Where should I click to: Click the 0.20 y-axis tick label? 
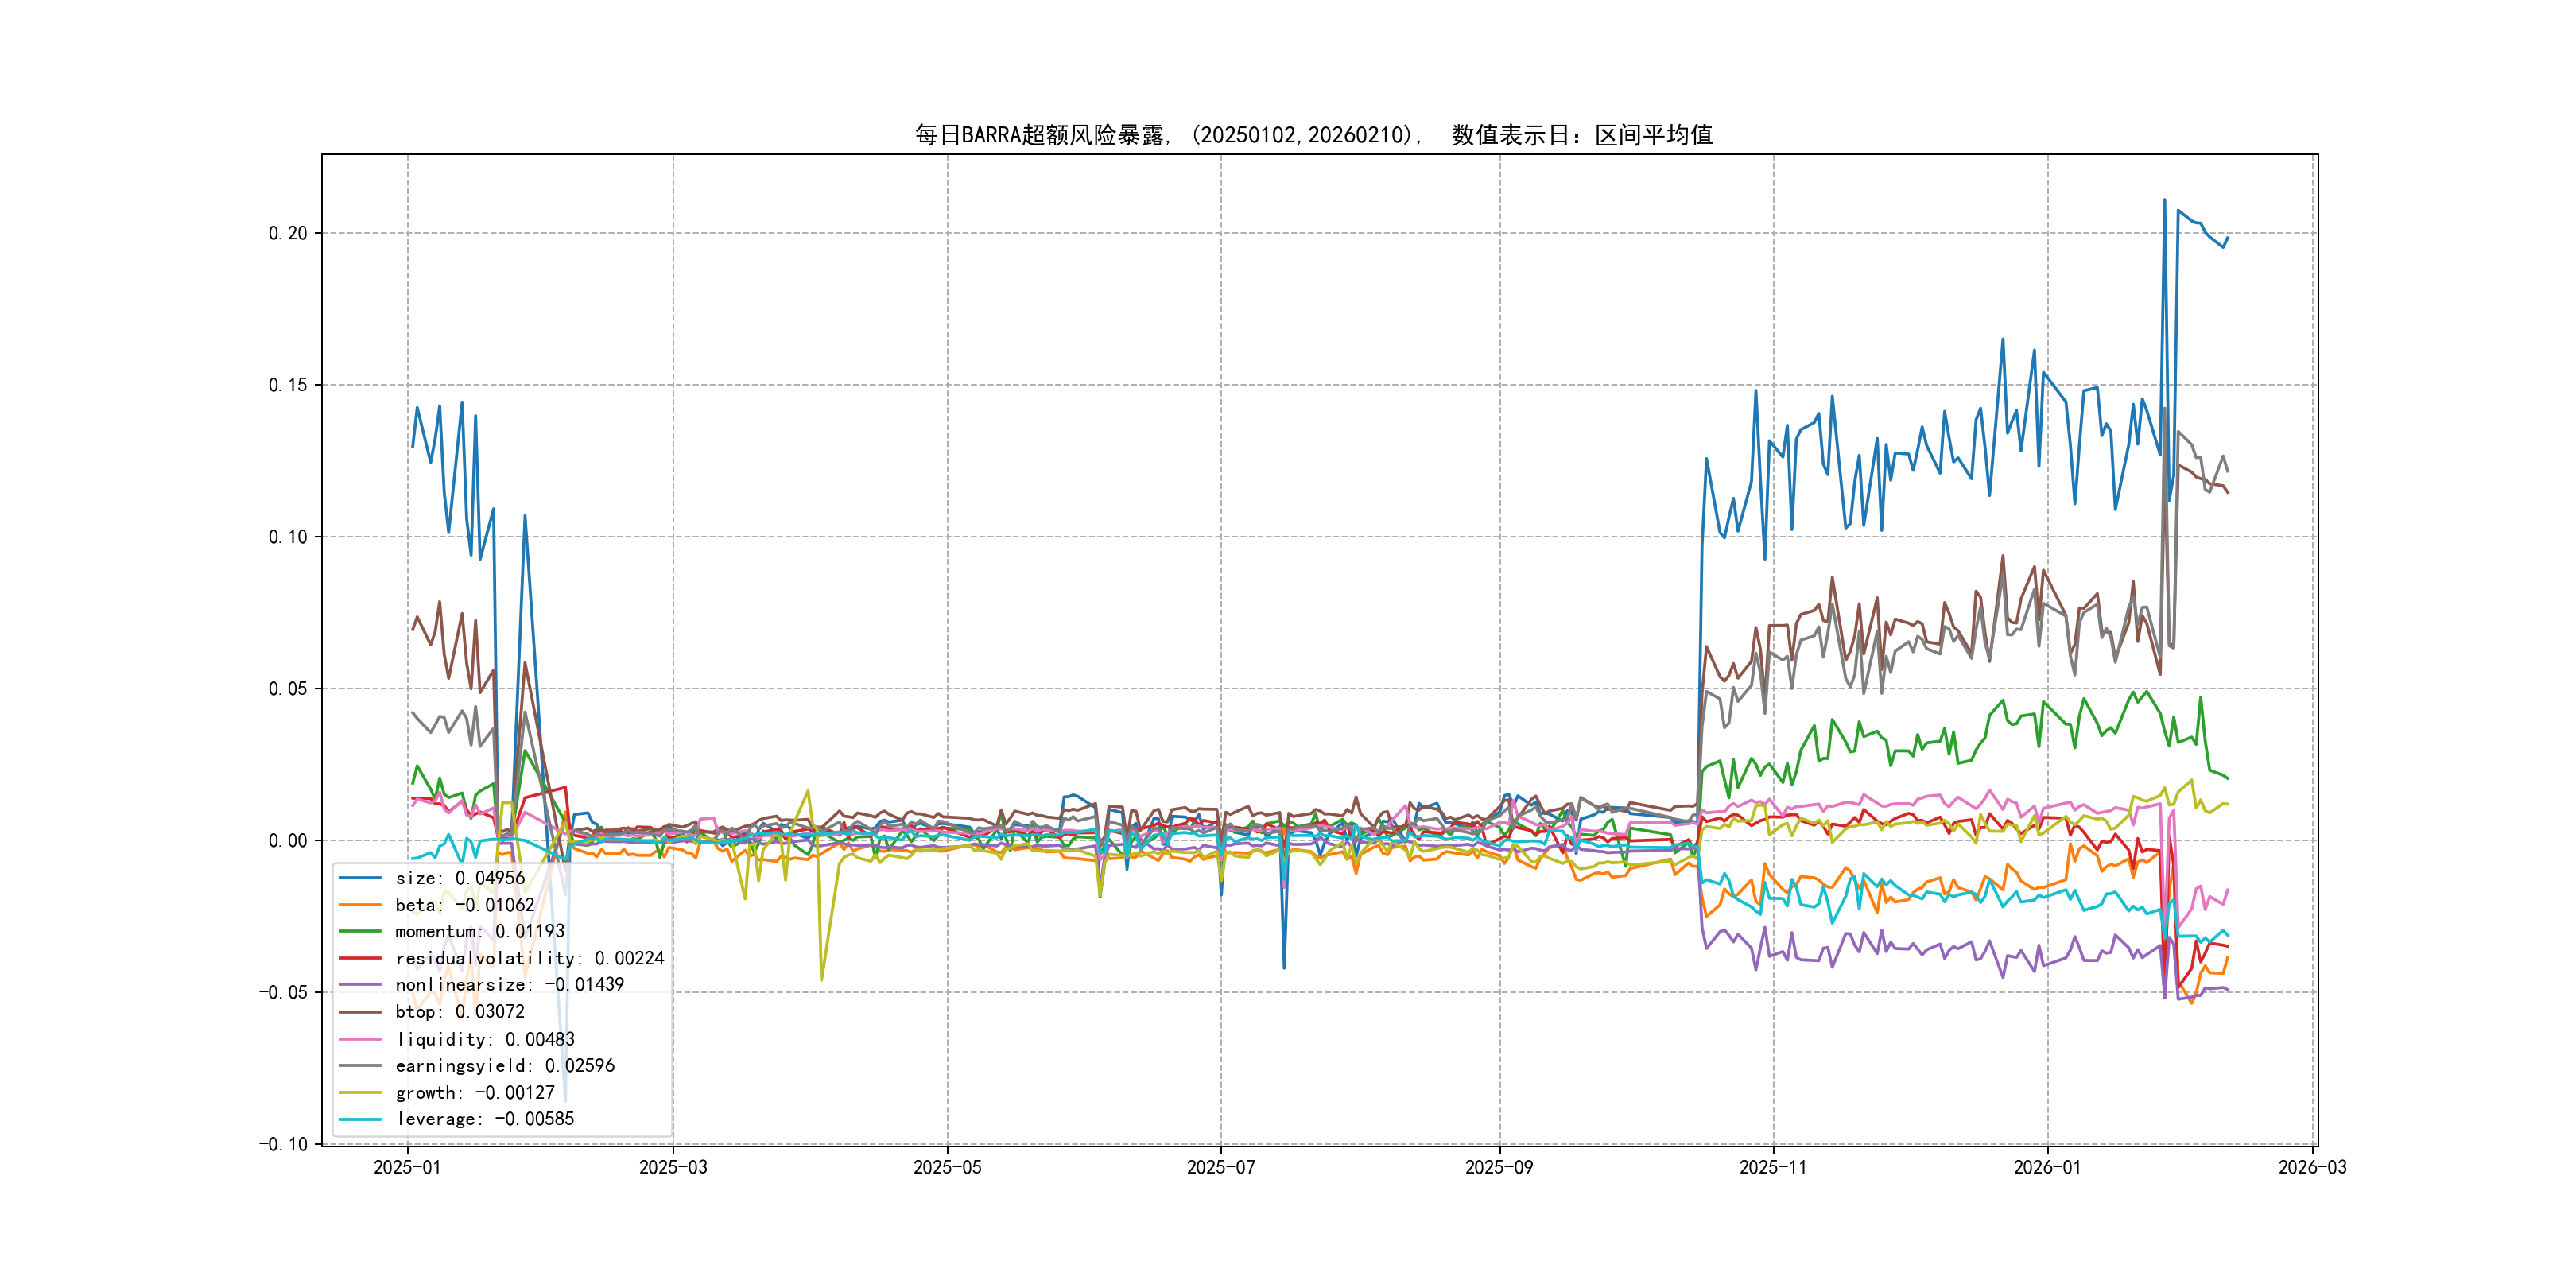coord(287,233)
